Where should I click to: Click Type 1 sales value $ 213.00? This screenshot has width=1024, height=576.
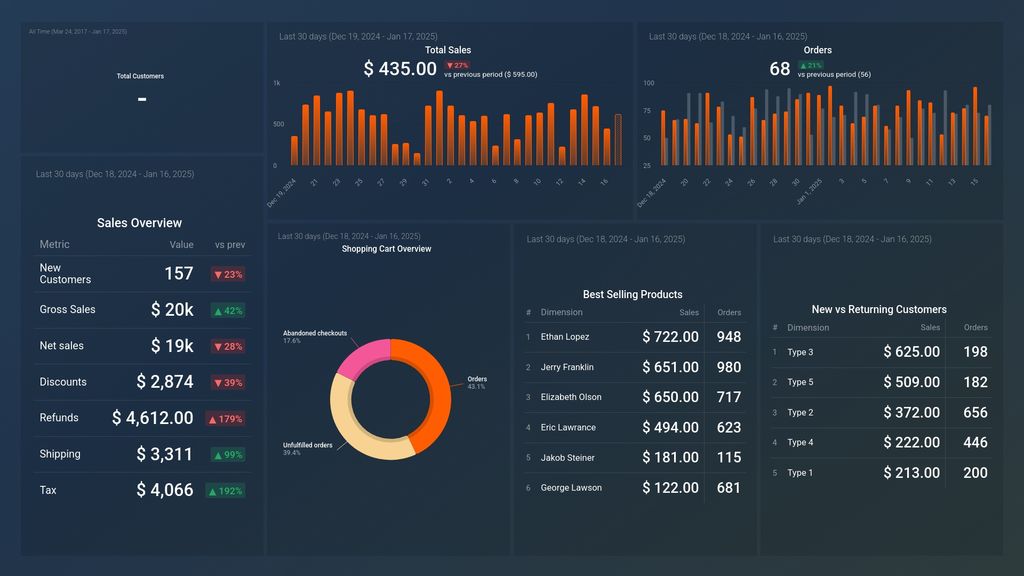point(912,473)
